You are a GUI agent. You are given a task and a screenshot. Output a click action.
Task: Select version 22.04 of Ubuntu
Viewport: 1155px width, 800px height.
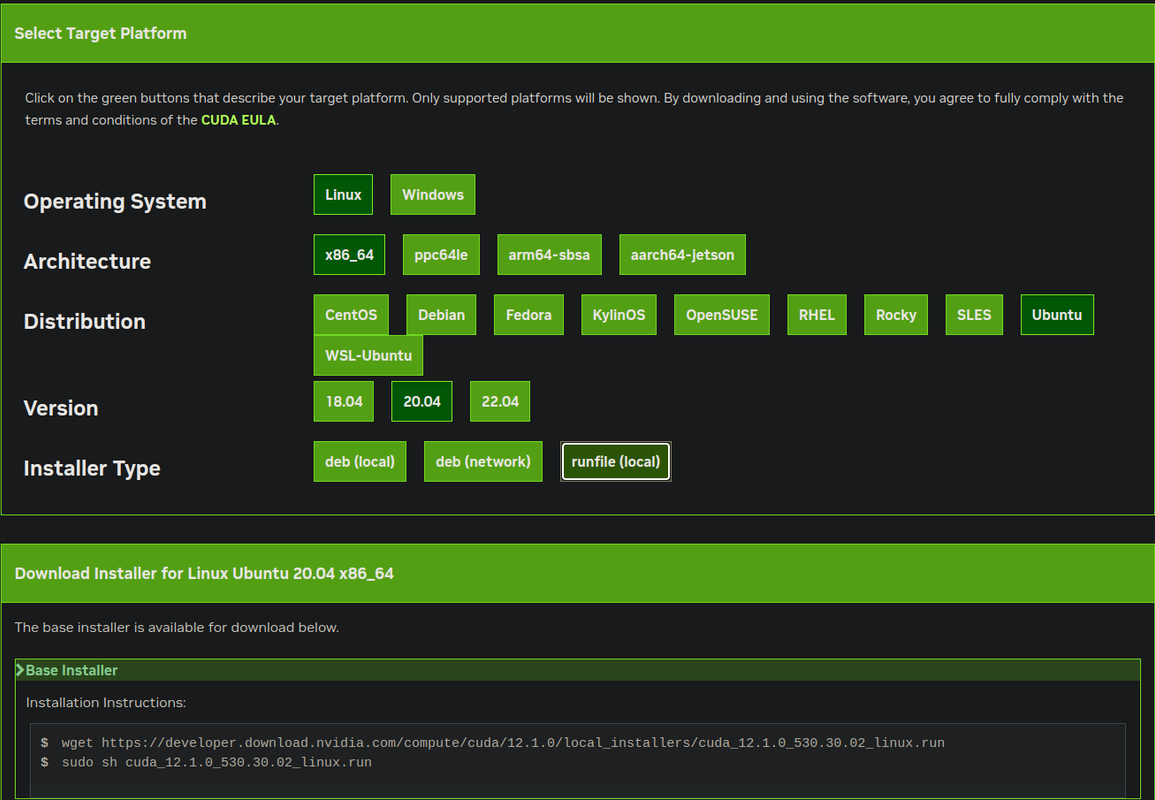coord(499,401)
